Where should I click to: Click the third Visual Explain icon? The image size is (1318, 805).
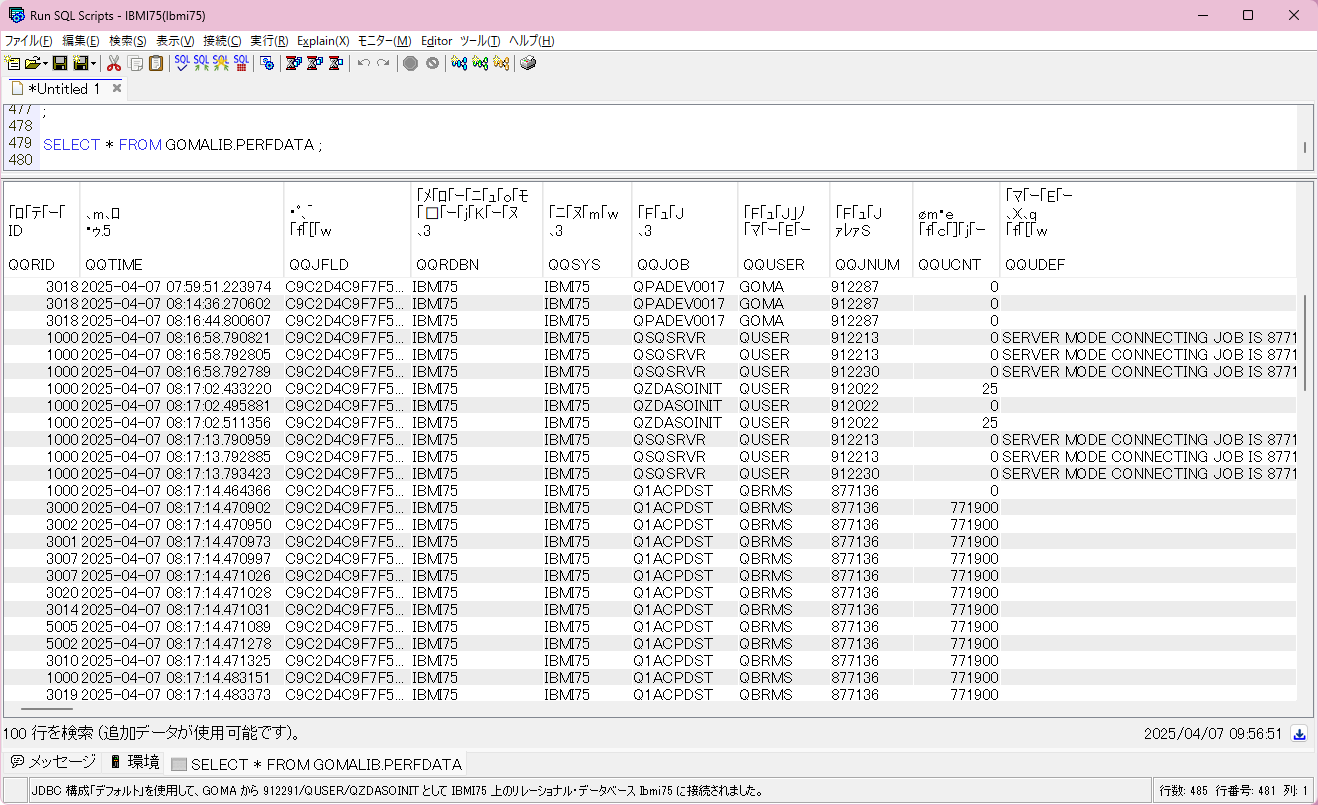tap(501, 63)
